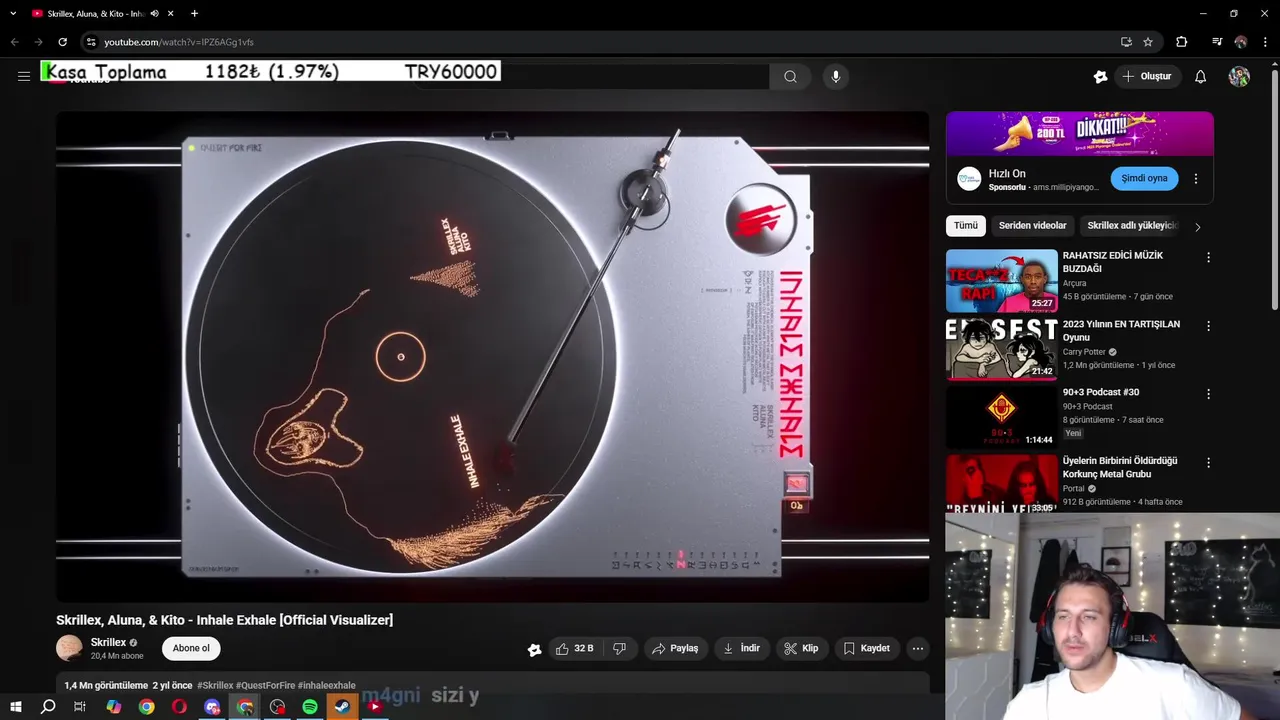Click Şimdi oyna on the sponsored ad
Screen dimensions: 1280x720
click(x=1144, y=178)
